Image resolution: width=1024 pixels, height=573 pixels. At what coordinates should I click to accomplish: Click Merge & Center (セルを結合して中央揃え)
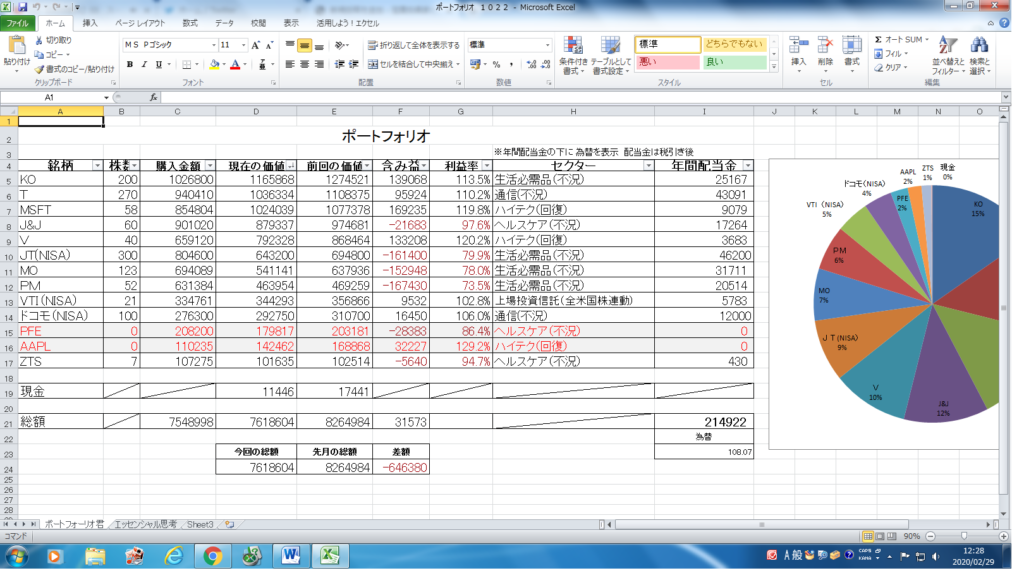[x=413, y=64]
